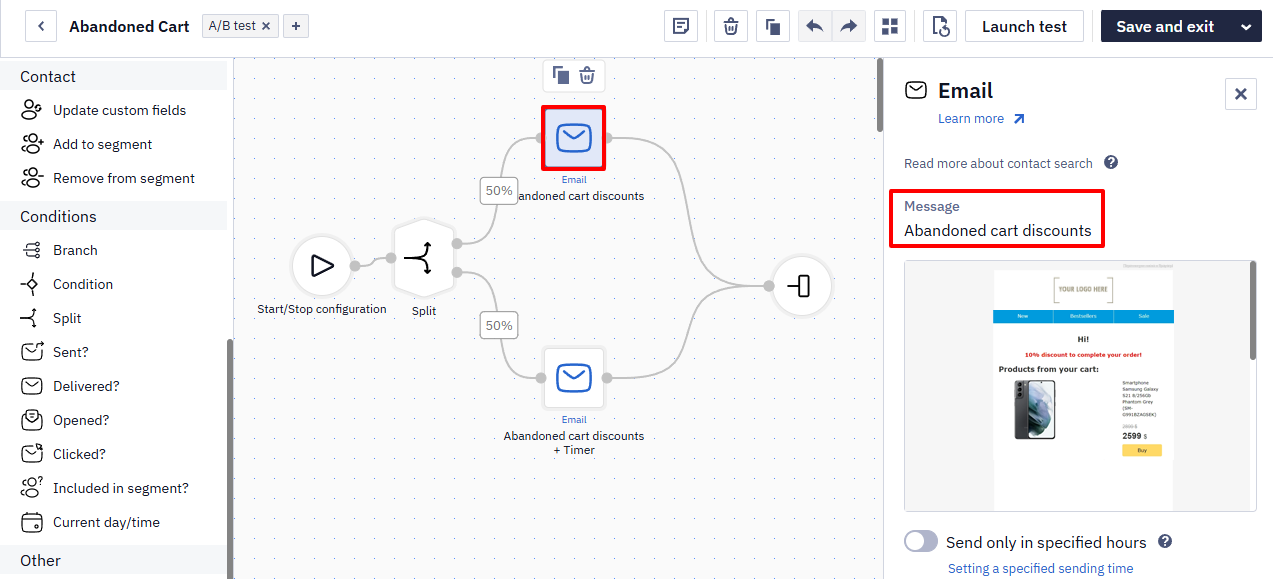This screenshot has width=1273, height=579.
Task: Close the Email settings panel
Action: pyautogui.click(x=1240, y=94)
